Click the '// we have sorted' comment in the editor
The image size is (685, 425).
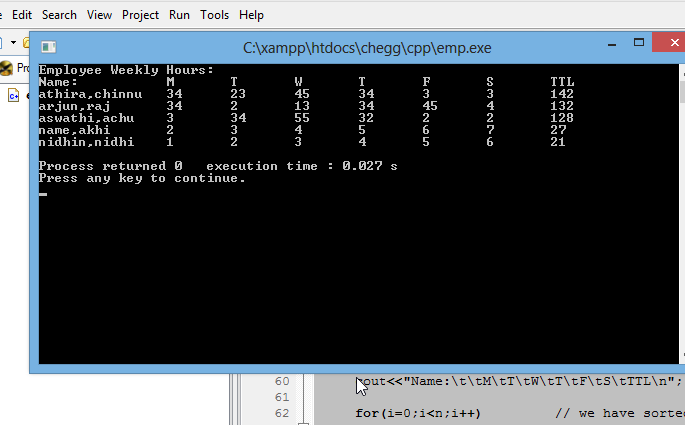point(620,413)
